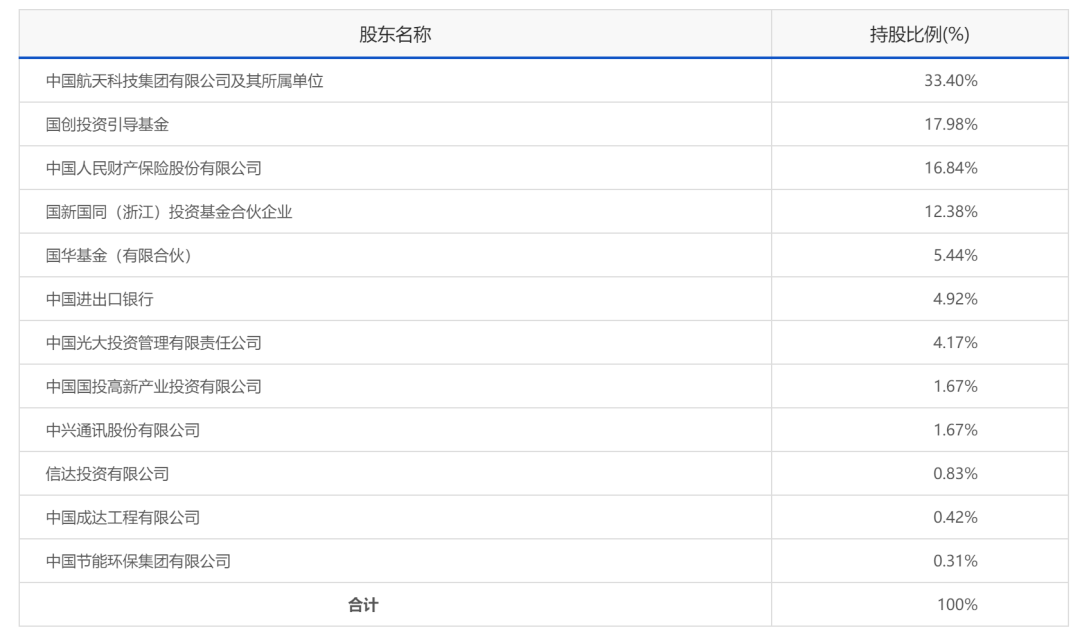The image size is (1080, 639).
Task: Click the 4.92% holding value
Action: pos(955,300)
